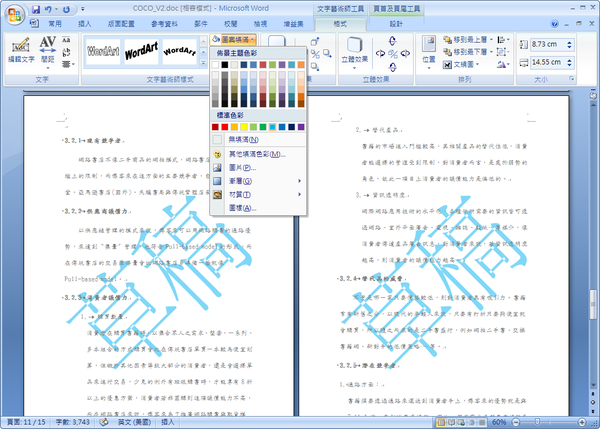Click the page indicator 頁面: 11/15
Viewport: 600px width, 429px height.
click(26, 422)
